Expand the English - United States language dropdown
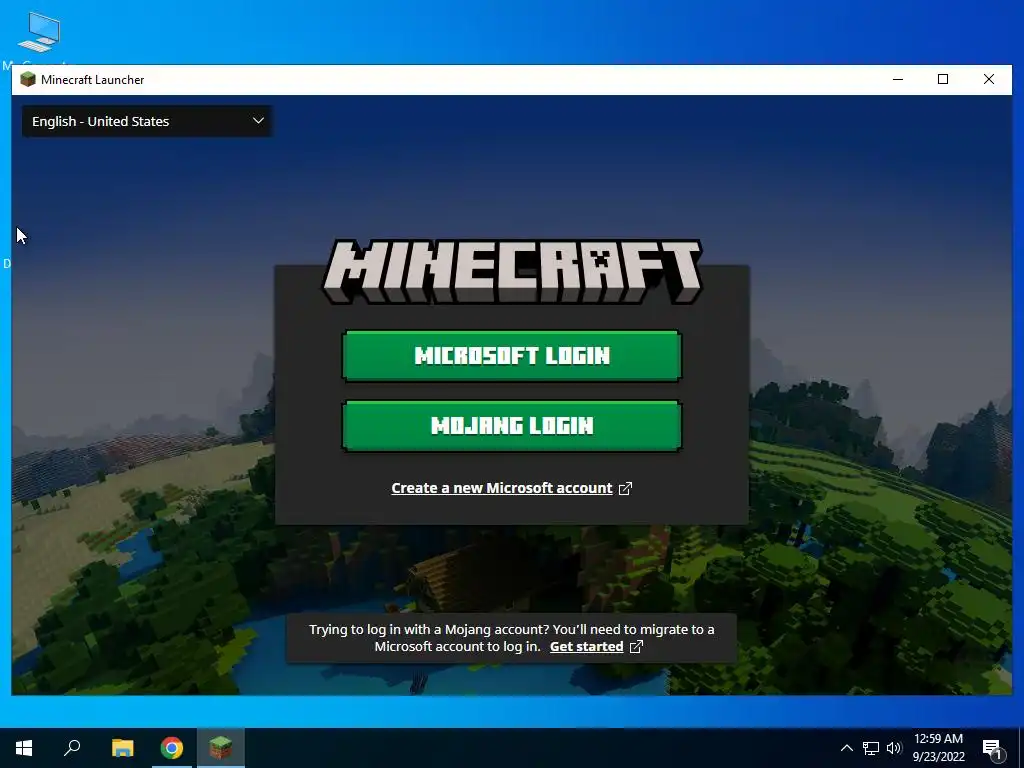The height and width of the screenshot is (768, 1024). coord(147,121)
